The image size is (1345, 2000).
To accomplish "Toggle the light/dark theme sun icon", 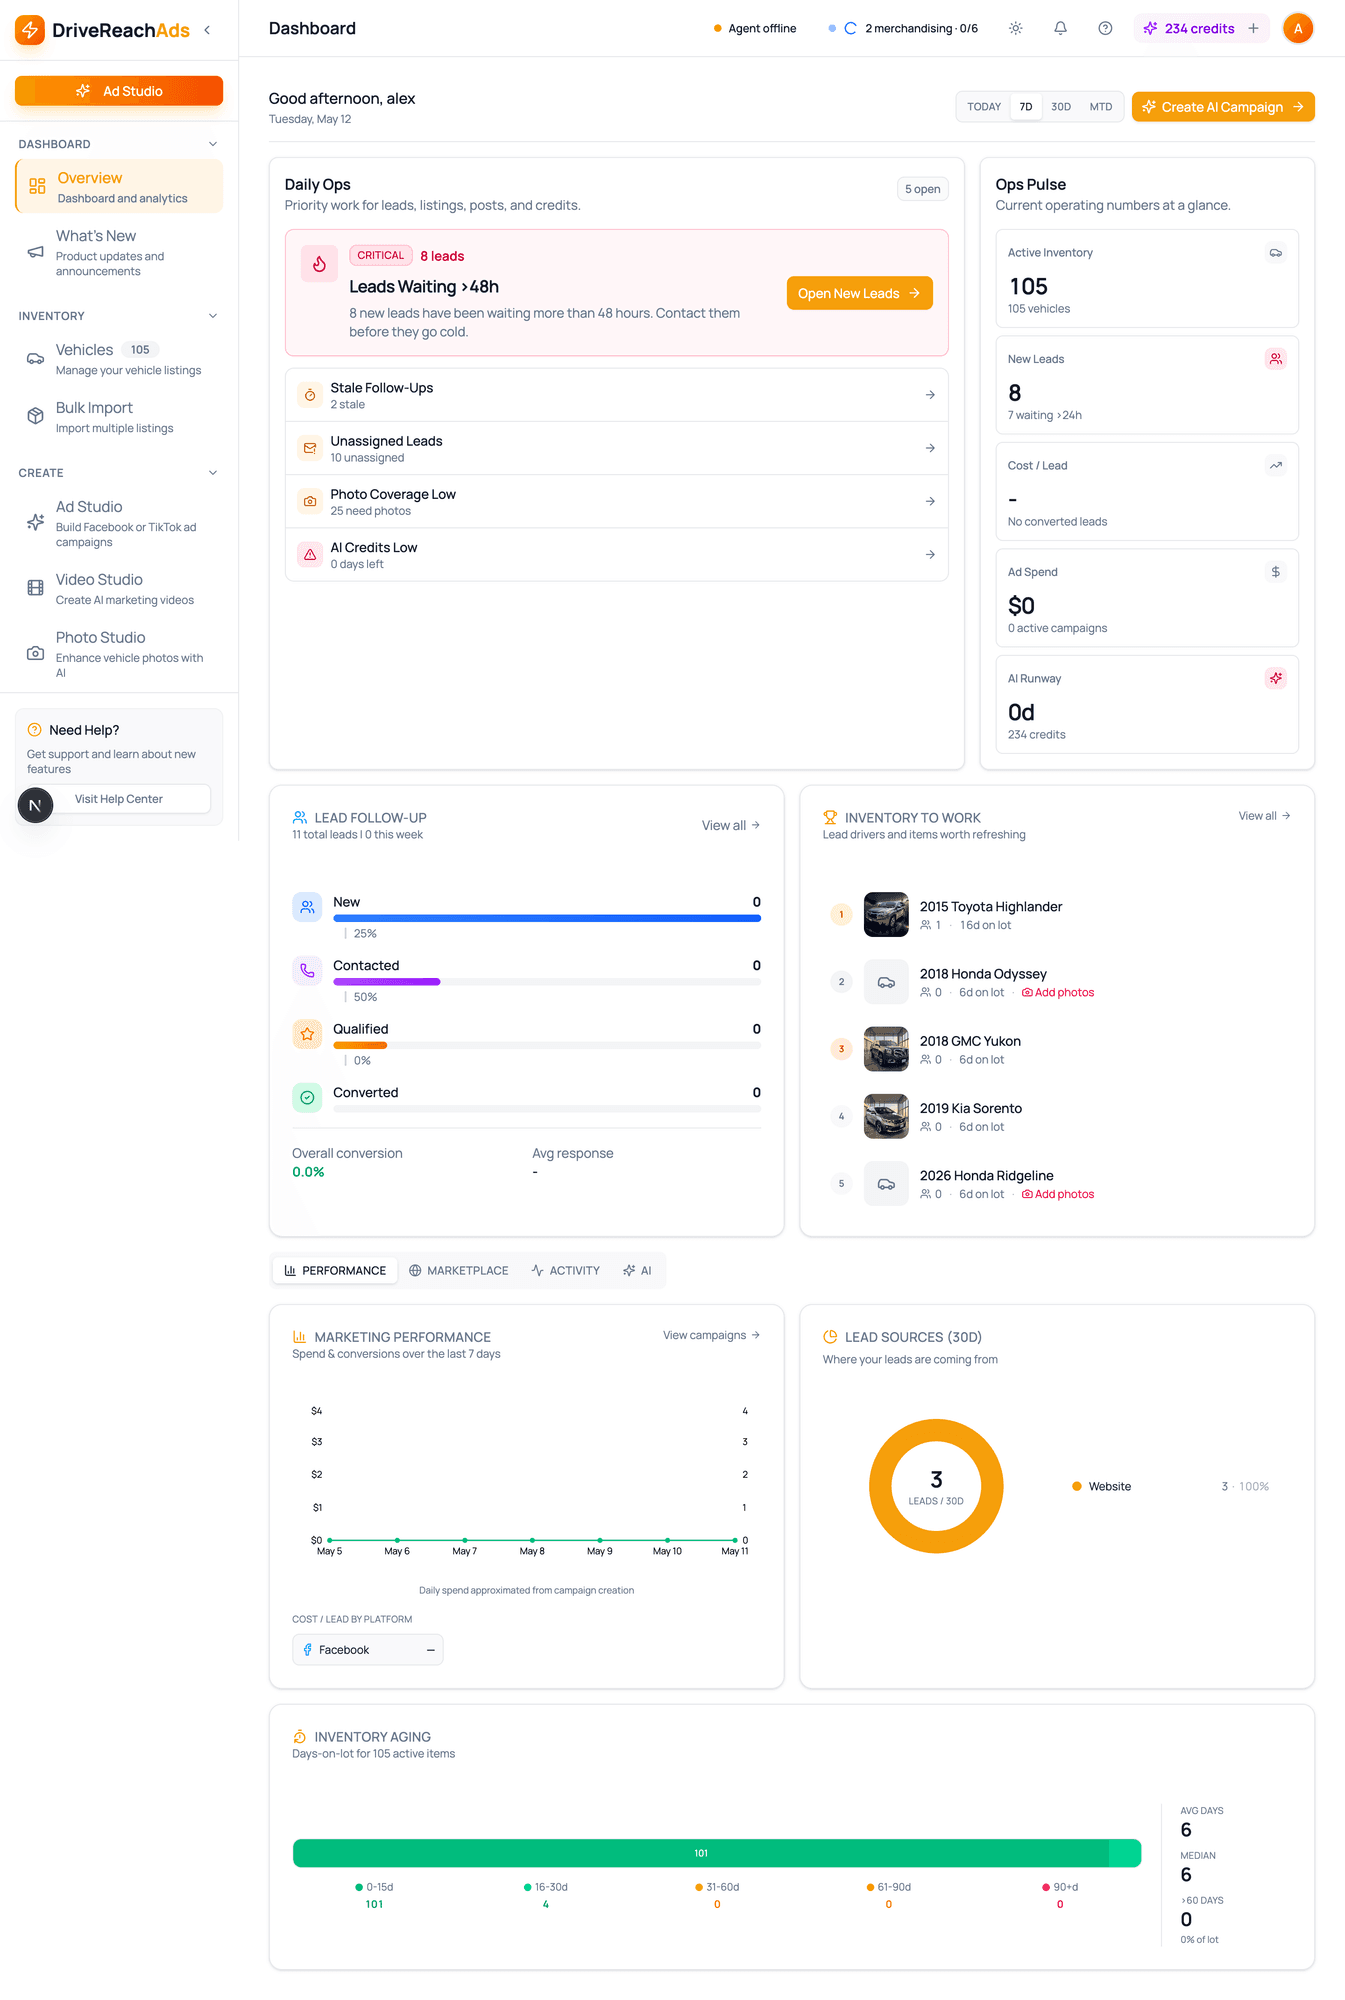I will 1015,28.
